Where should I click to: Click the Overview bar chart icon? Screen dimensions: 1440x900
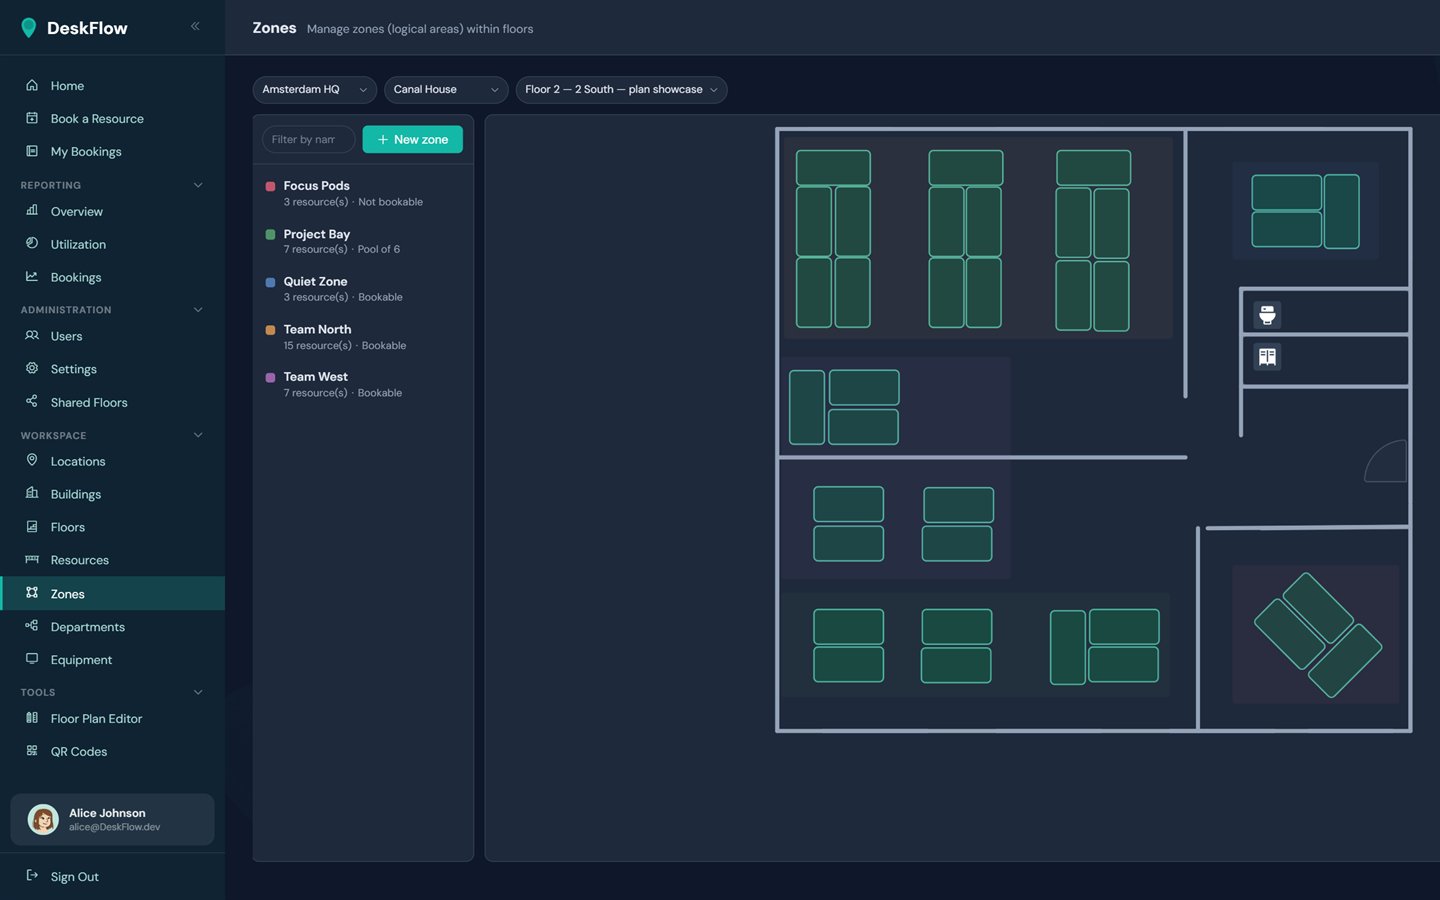point(32,211)
